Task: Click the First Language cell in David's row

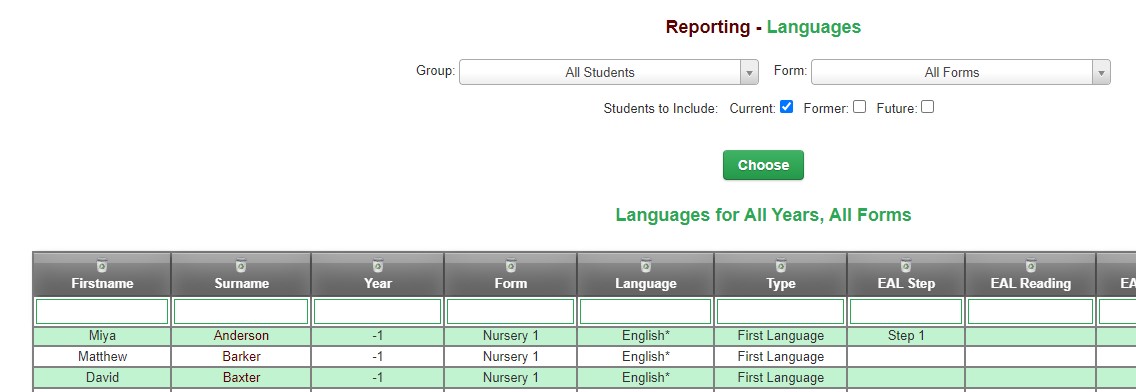Action: click(780, 378)
